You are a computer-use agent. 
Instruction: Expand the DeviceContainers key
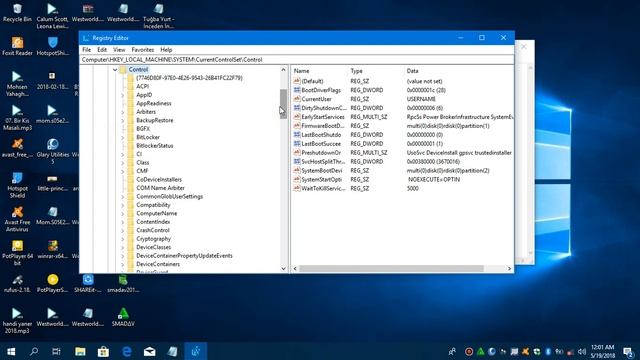tap(122, 264)
